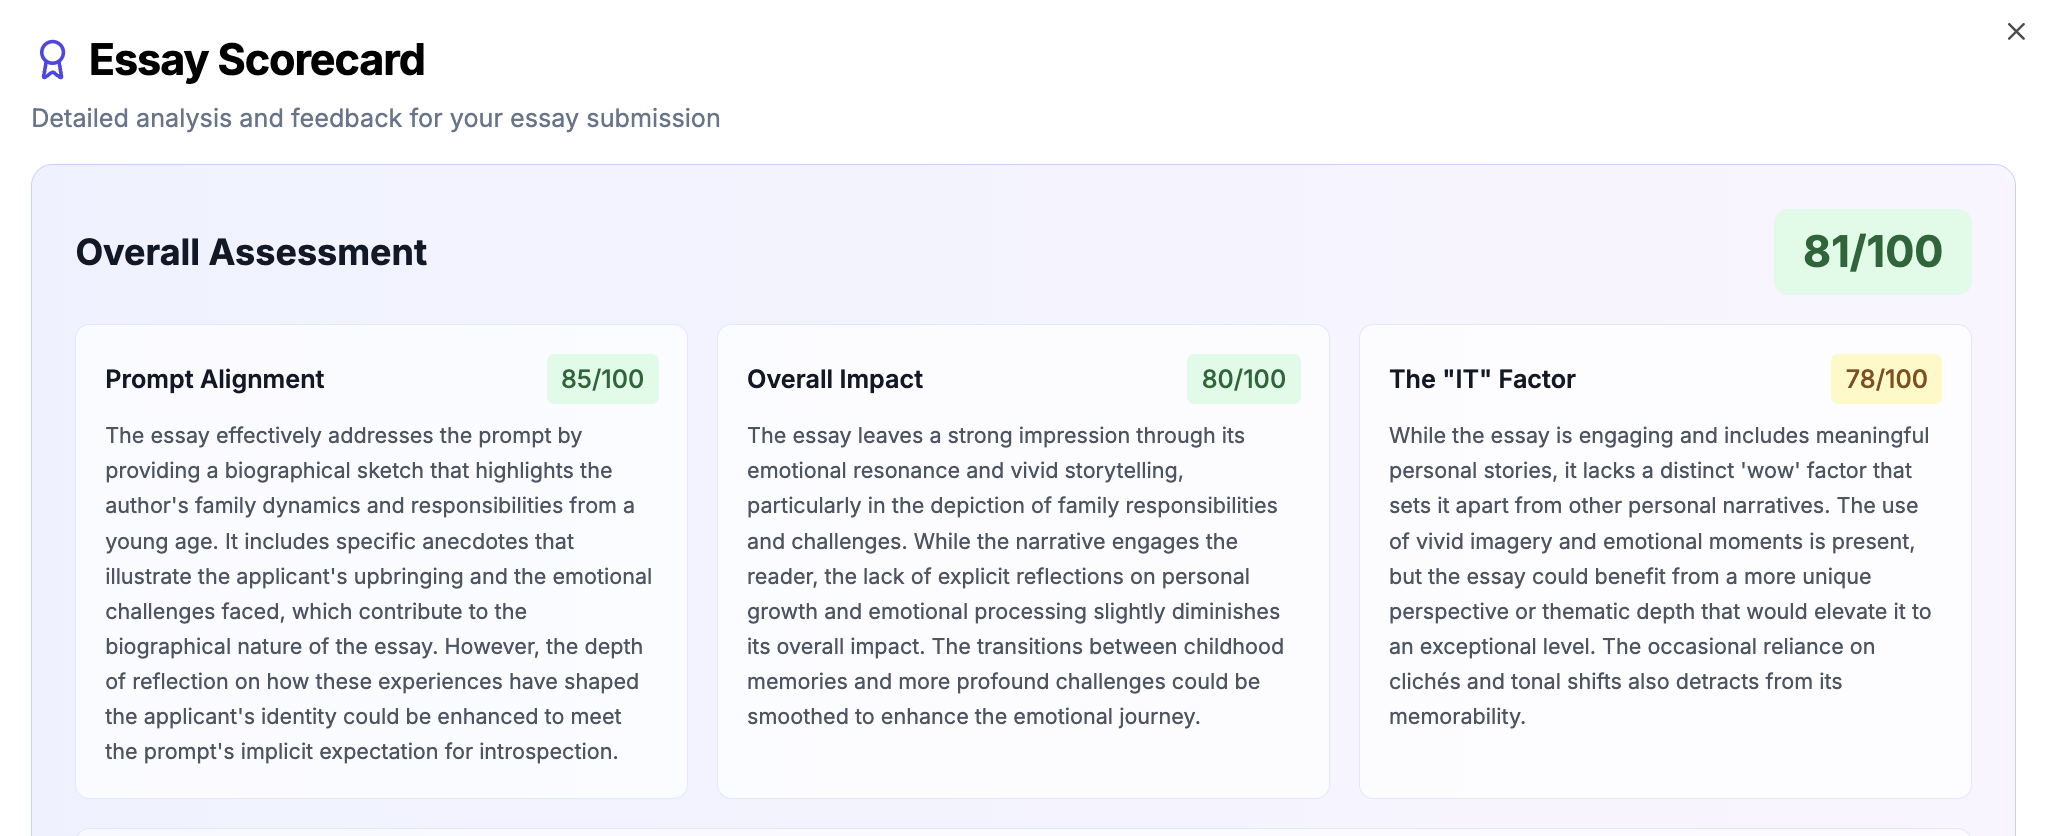Select the subtitle text about essay feedback

coord(376,118)
